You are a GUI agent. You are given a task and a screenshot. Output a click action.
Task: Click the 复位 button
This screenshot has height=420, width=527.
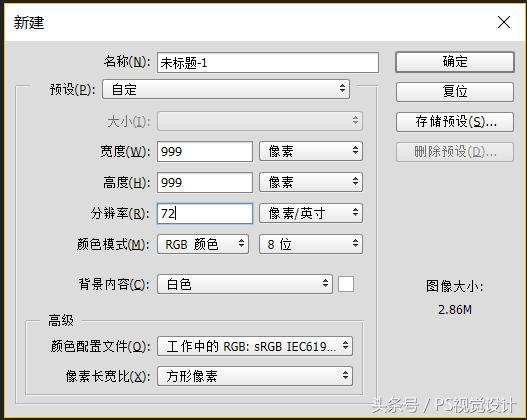pyautogui.click(x=455, y=91)
